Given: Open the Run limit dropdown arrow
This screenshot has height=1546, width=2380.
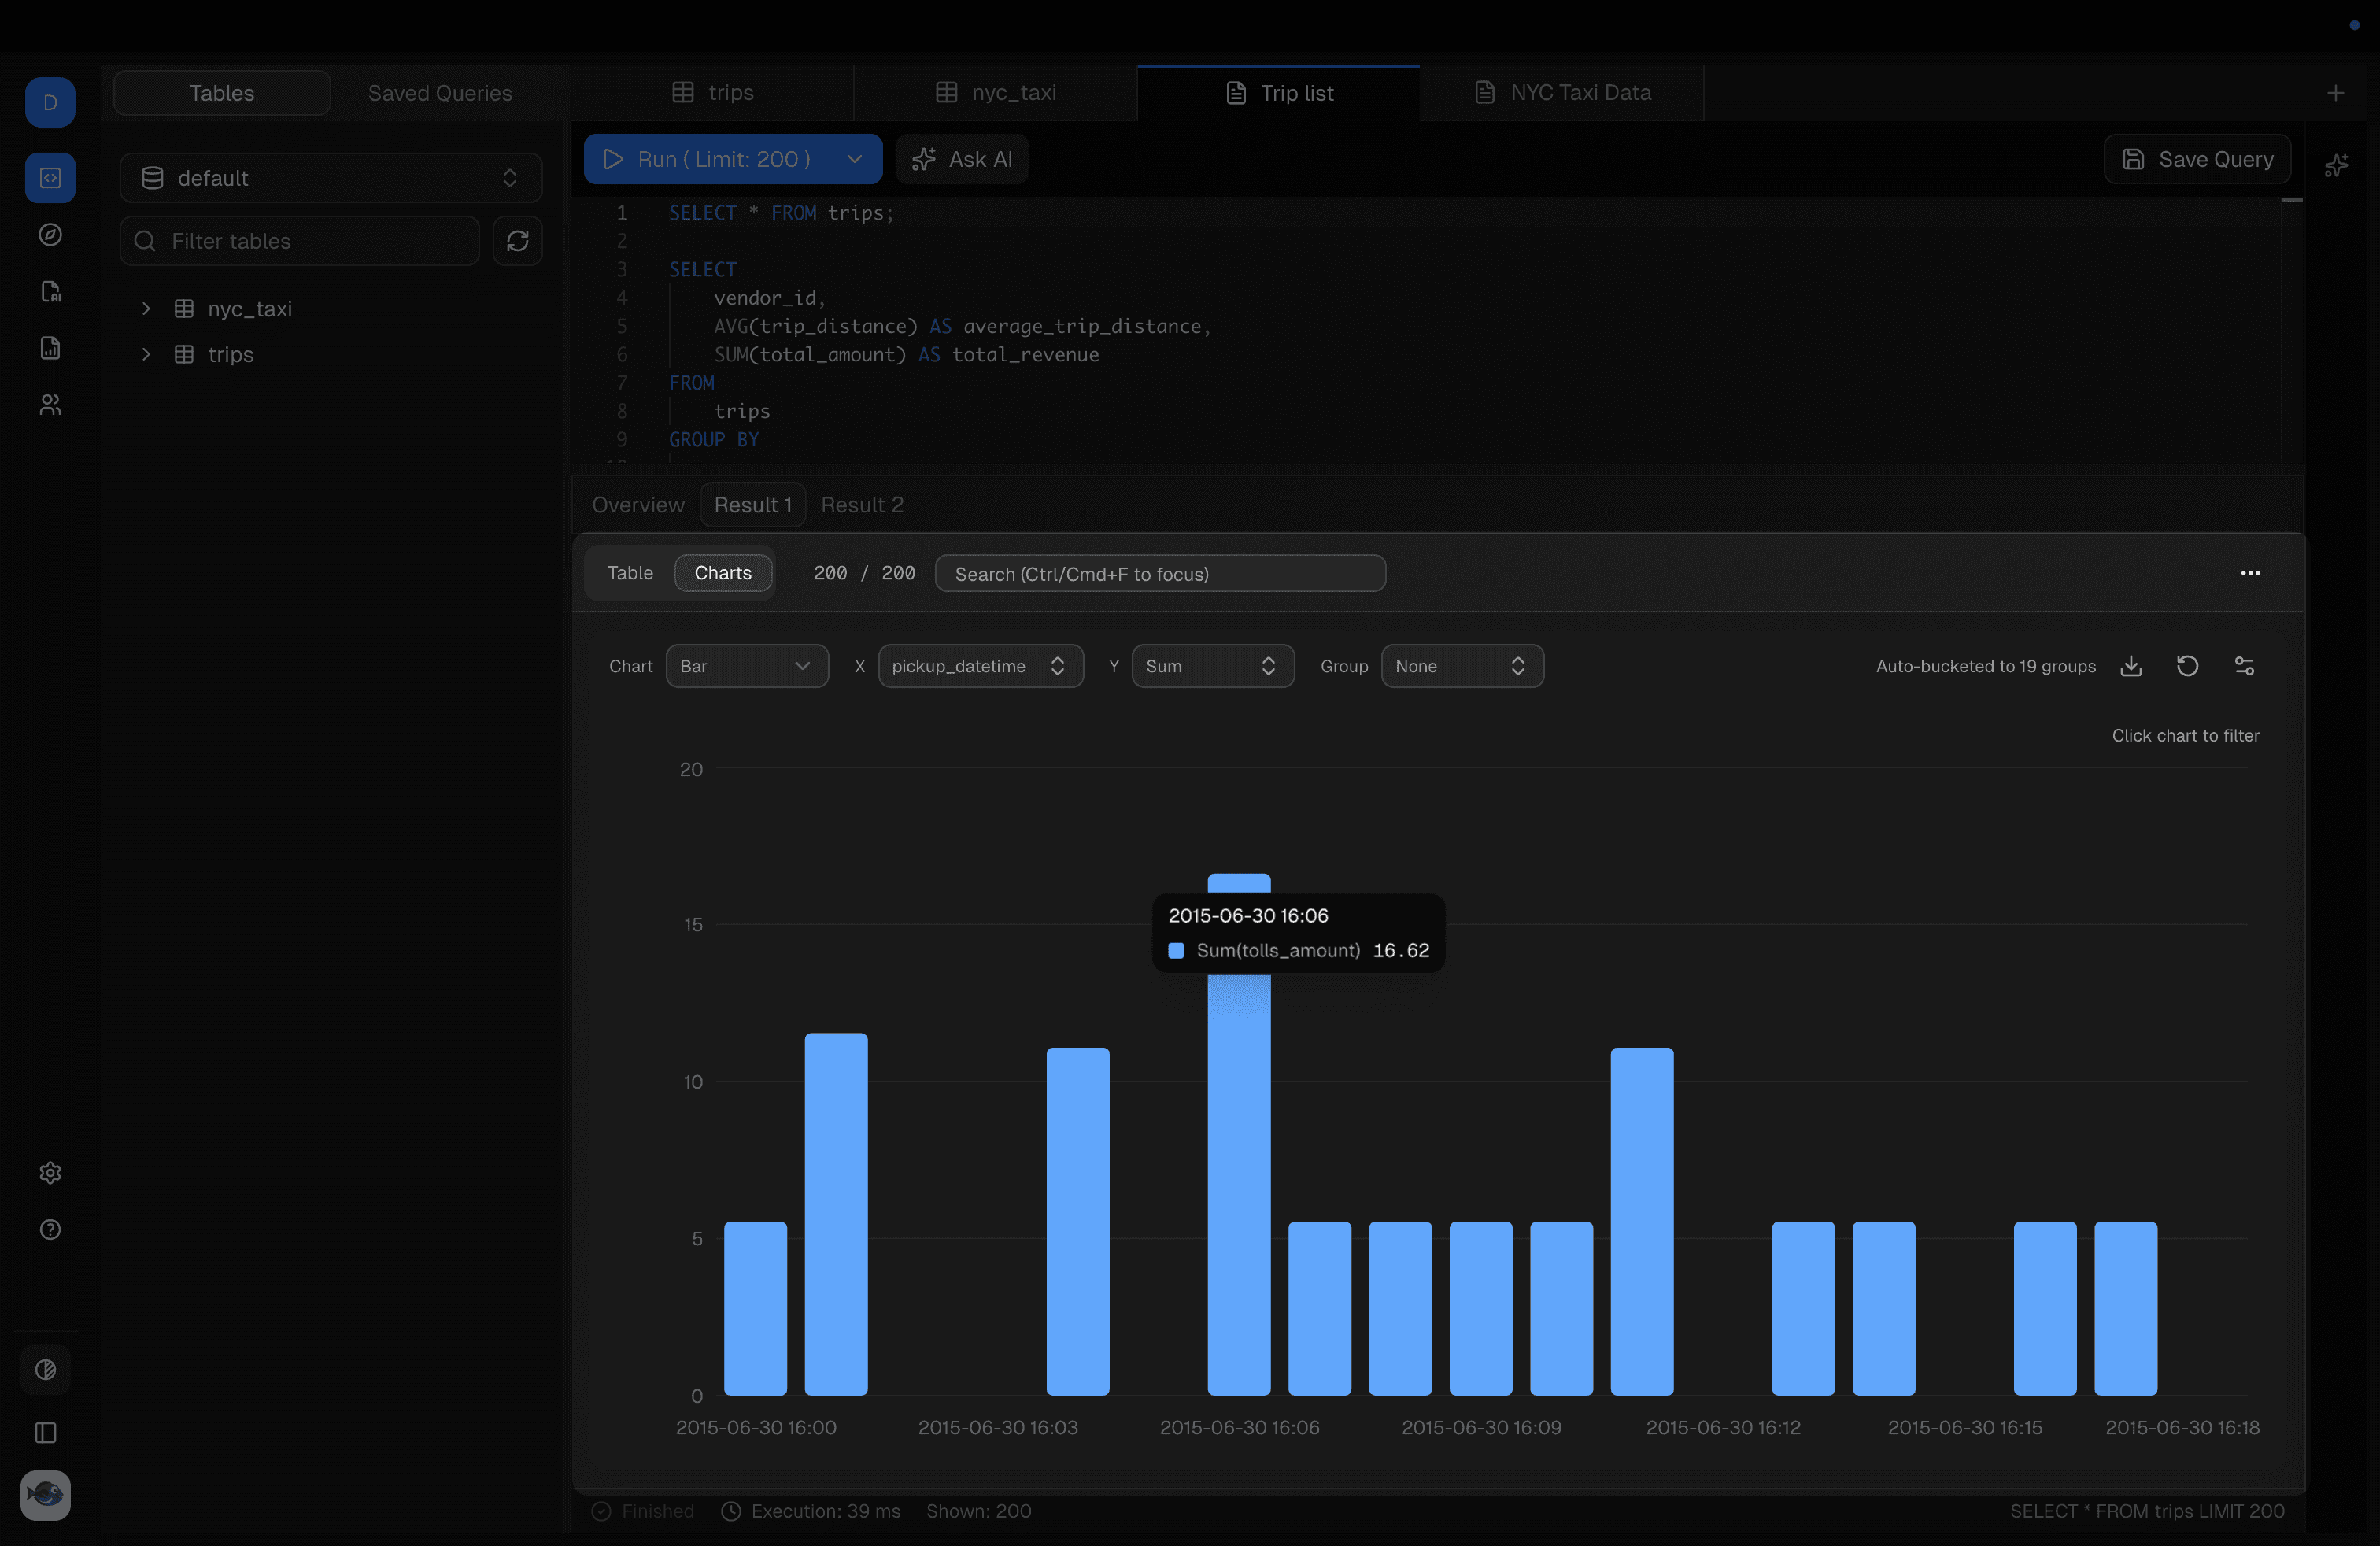Looking at the screenshot, I should pyautogui.click(x=854, y=159).
